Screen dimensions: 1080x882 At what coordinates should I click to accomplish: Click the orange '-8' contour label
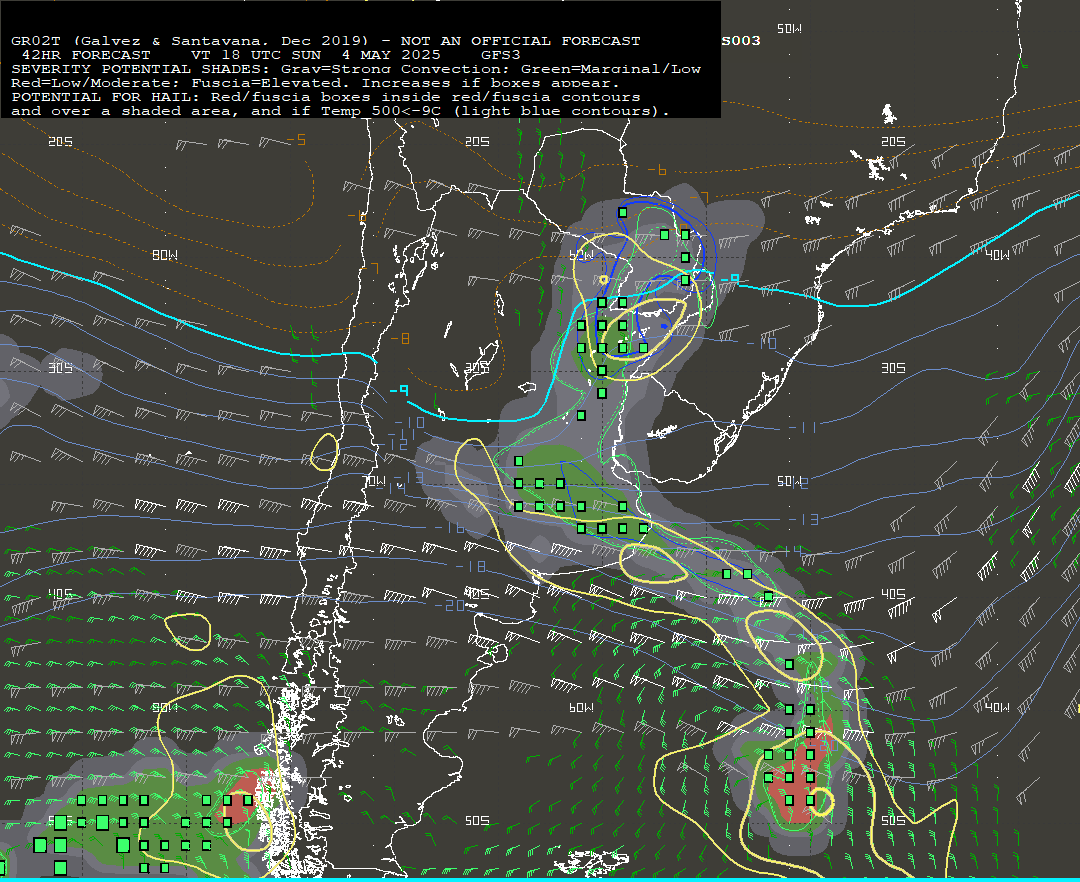[x=400, y=338]
